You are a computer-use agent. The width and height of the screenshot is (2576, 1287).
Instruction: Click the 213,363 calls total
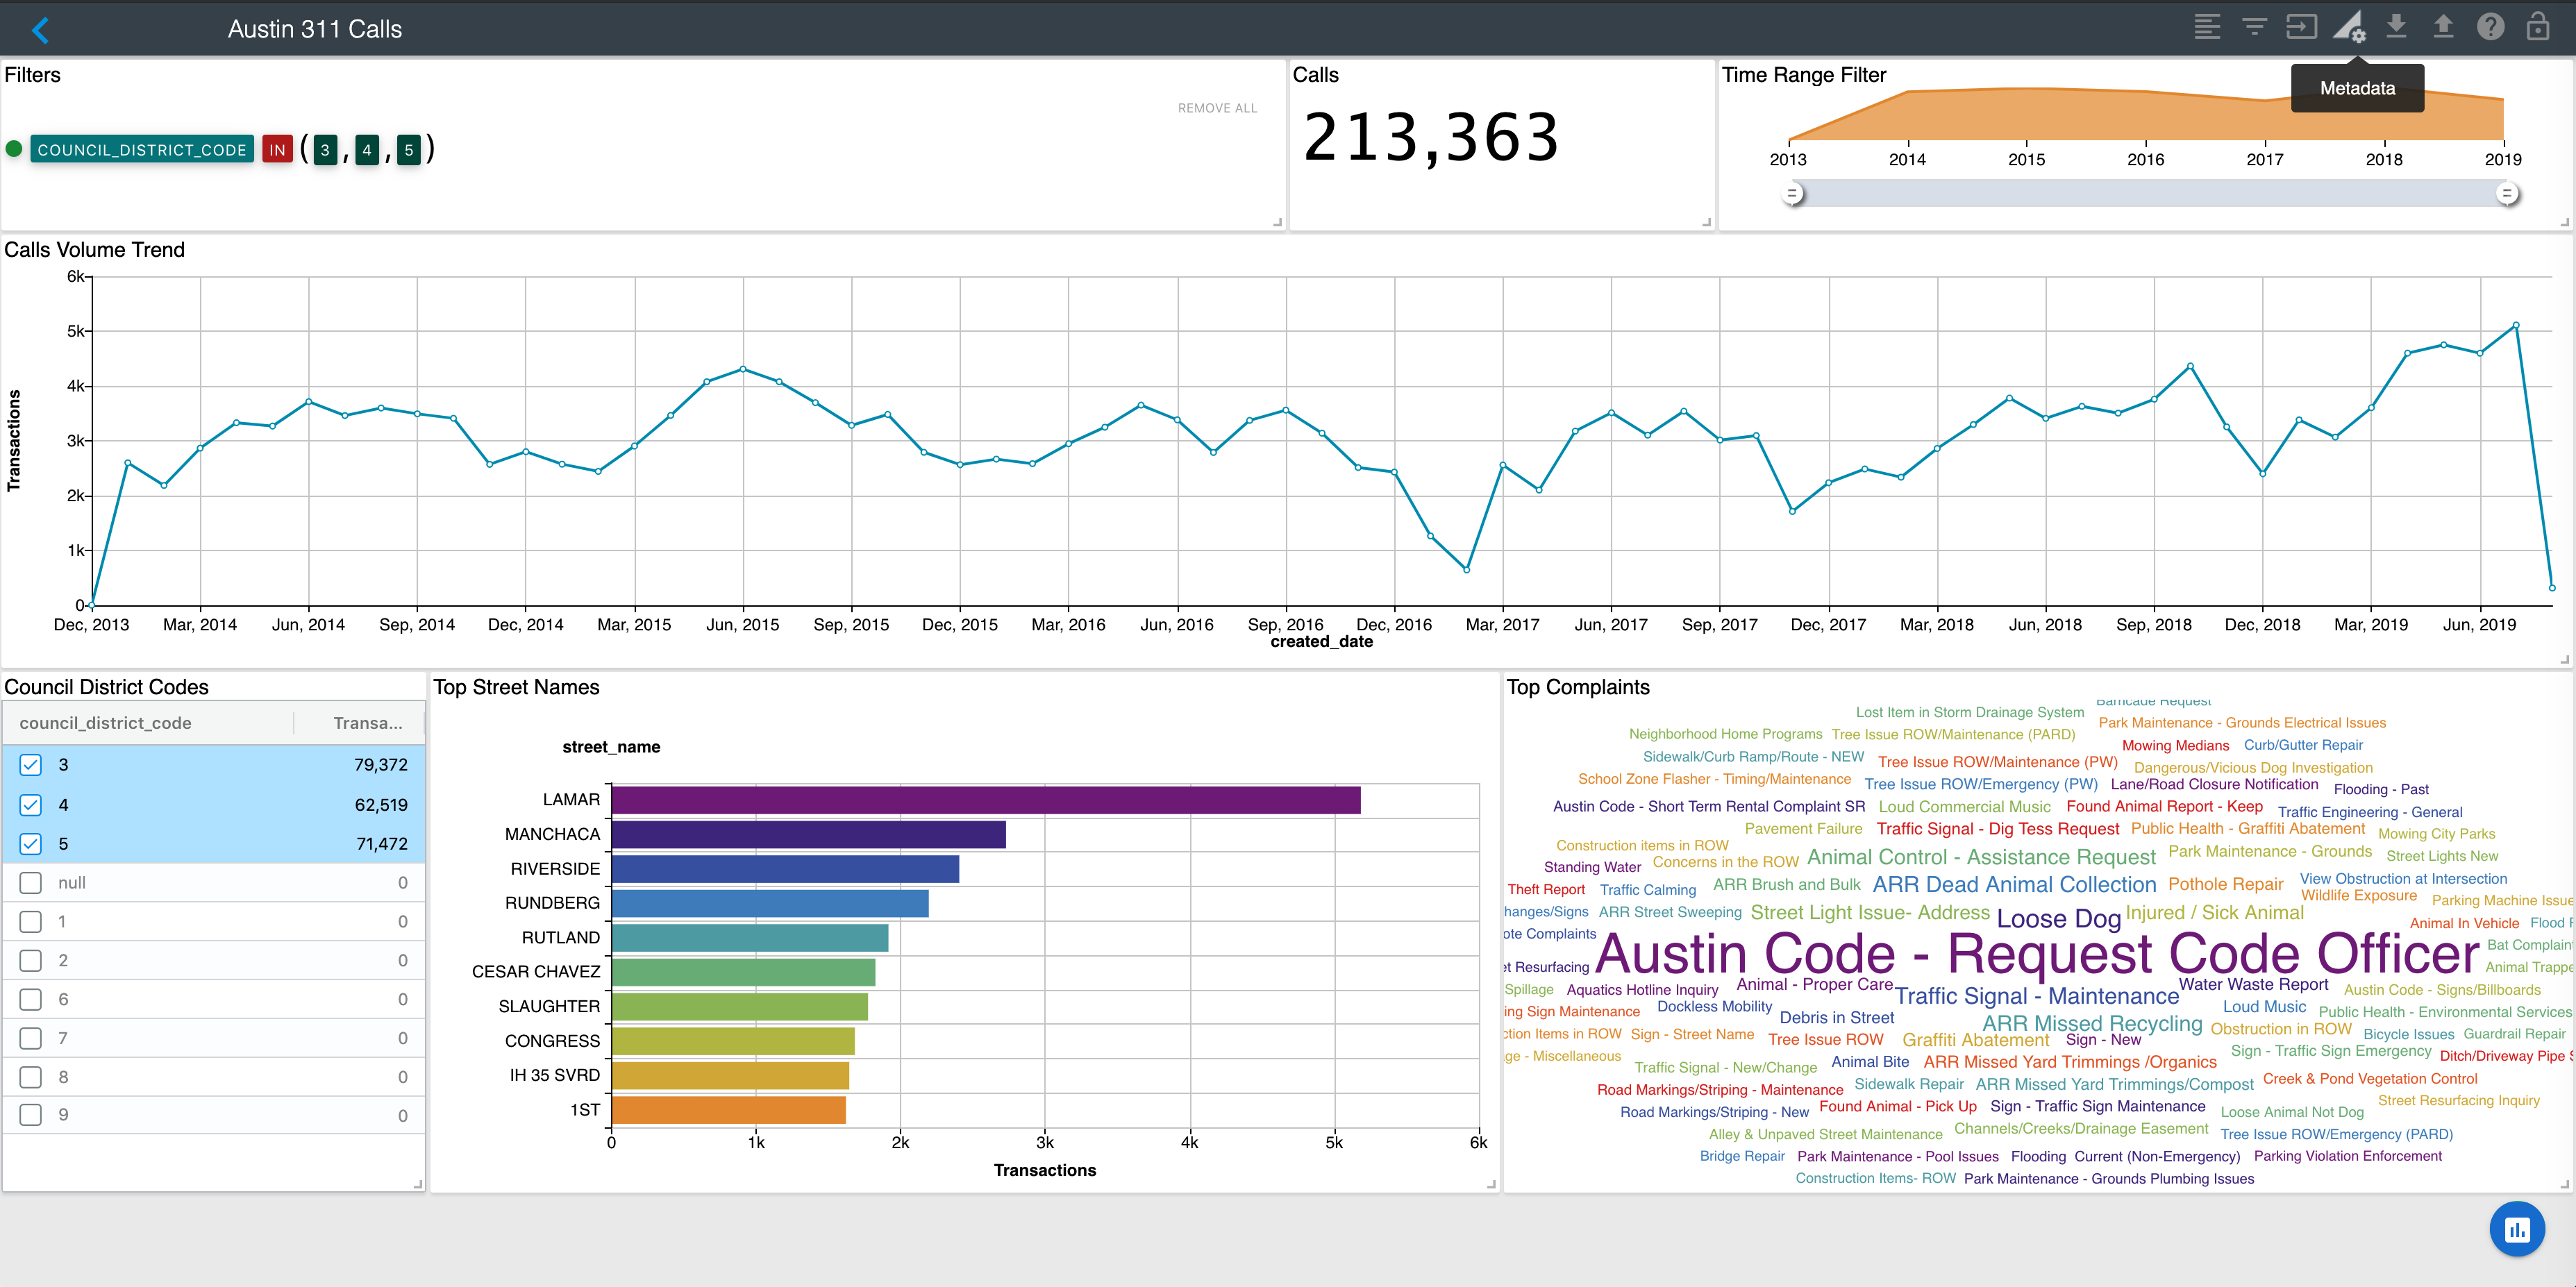1431,138
